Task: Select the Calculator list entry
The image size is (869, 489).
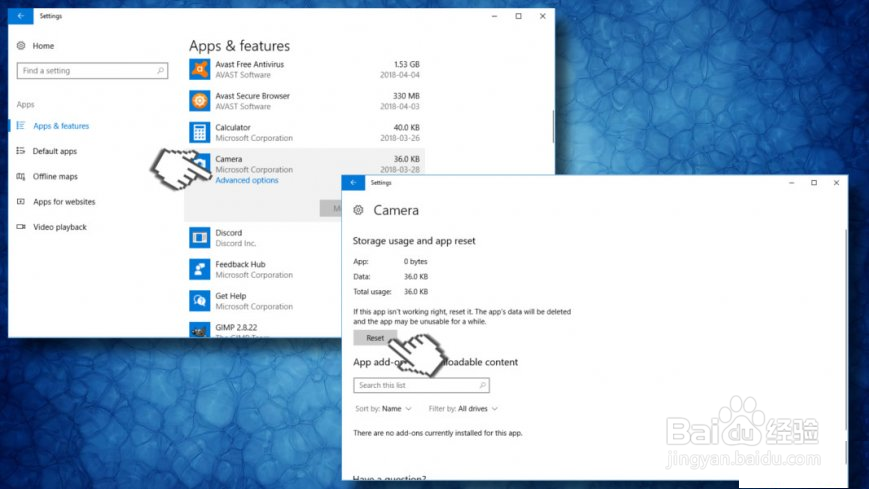Action: tap(304, 133)
